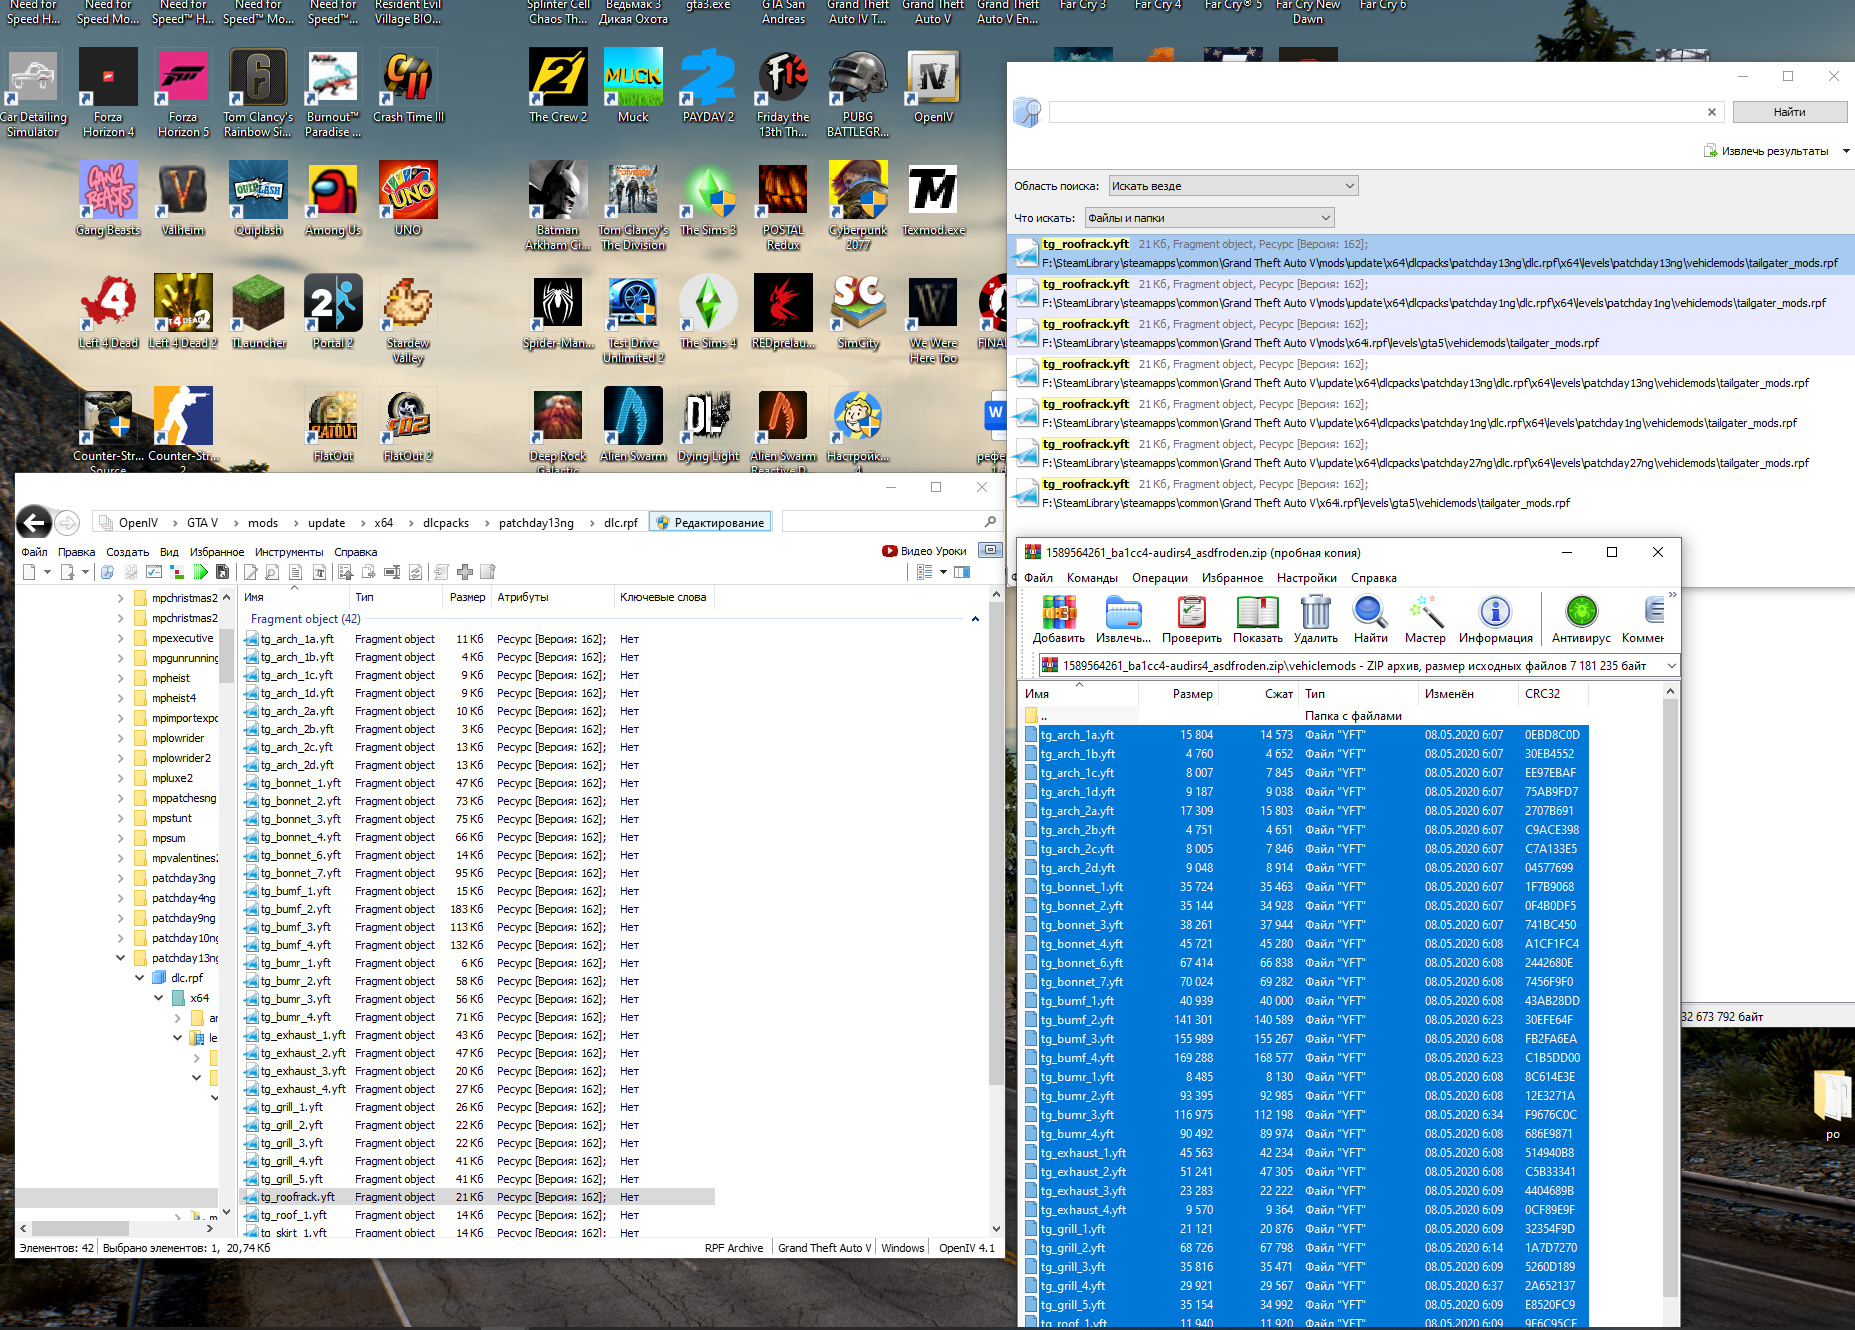The height and width of the screenshot is (1330, 1855).
Task: Clear the search field with X button
Action: point(1712,112)
